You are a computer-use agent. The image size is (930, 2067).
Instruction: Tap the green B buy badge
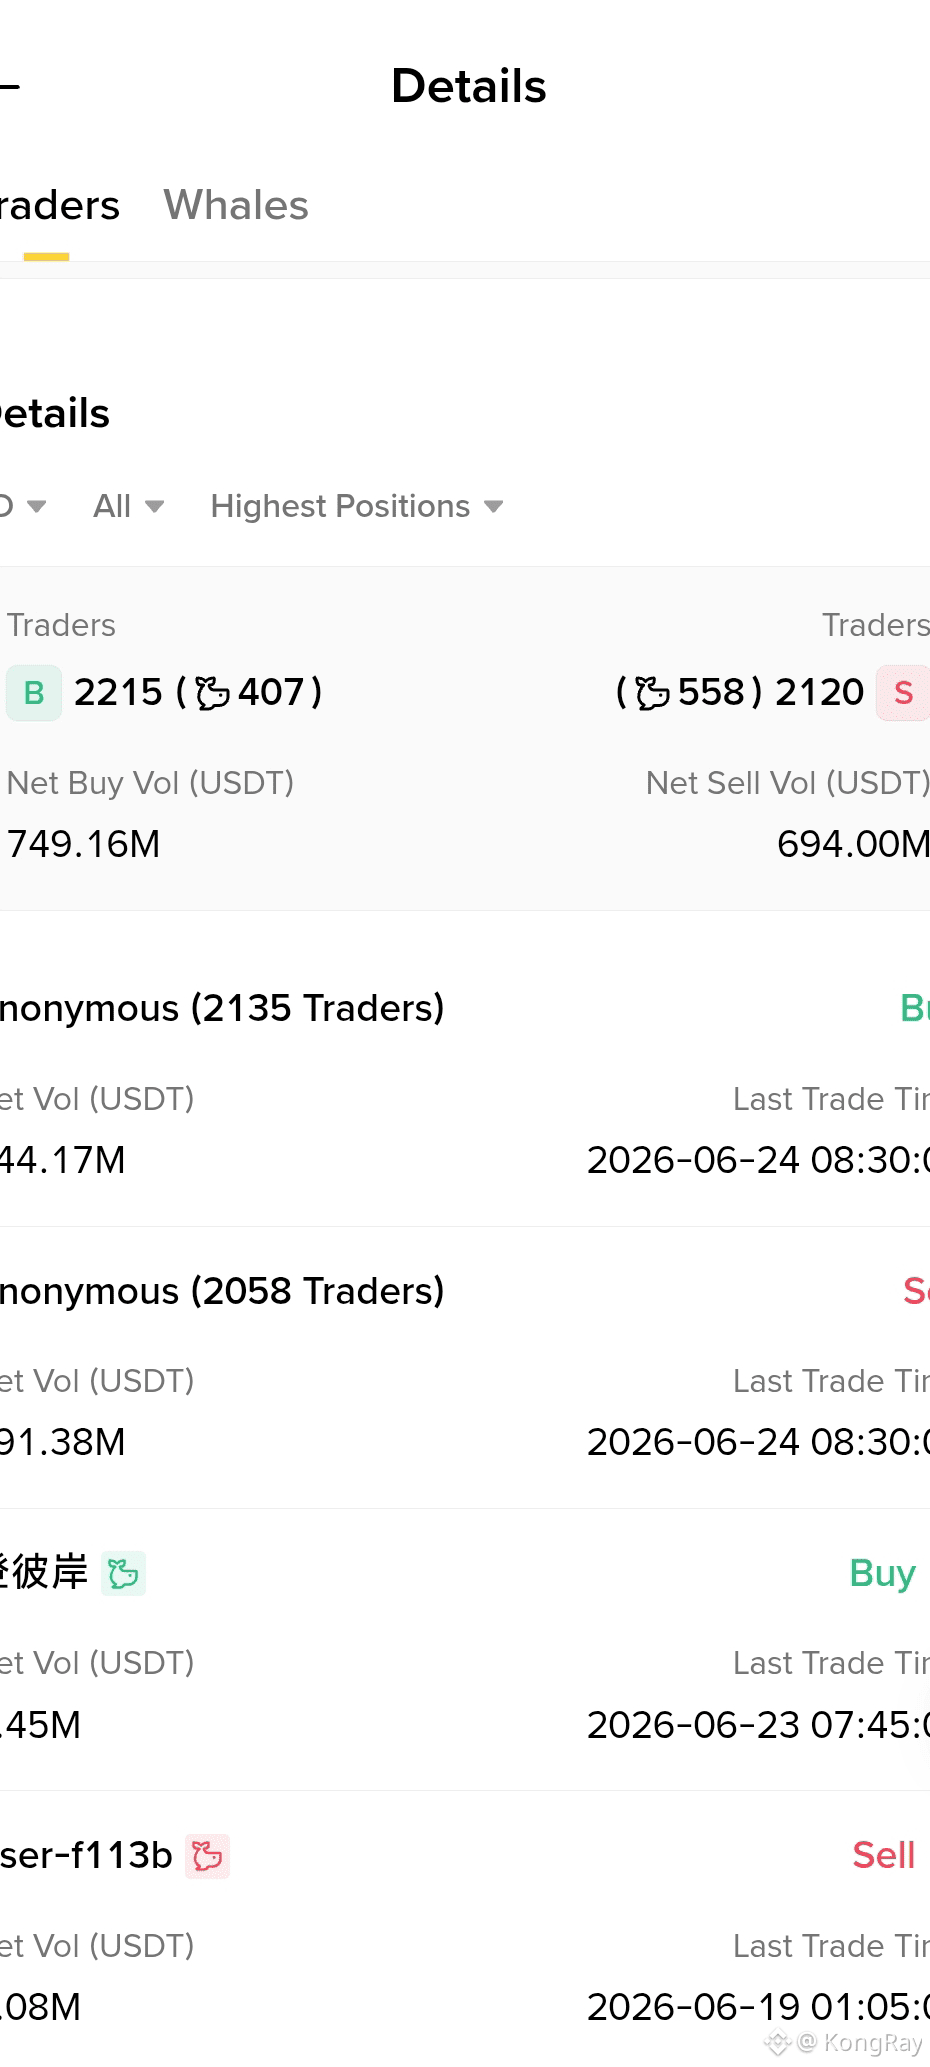34,692
